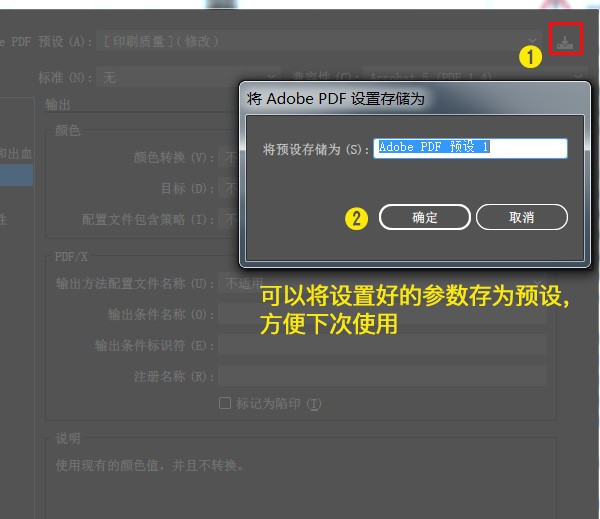Click the 将 Adobe PDF 设置存储为 dialog title
This screenshot has height=519, width=600.
336,99
